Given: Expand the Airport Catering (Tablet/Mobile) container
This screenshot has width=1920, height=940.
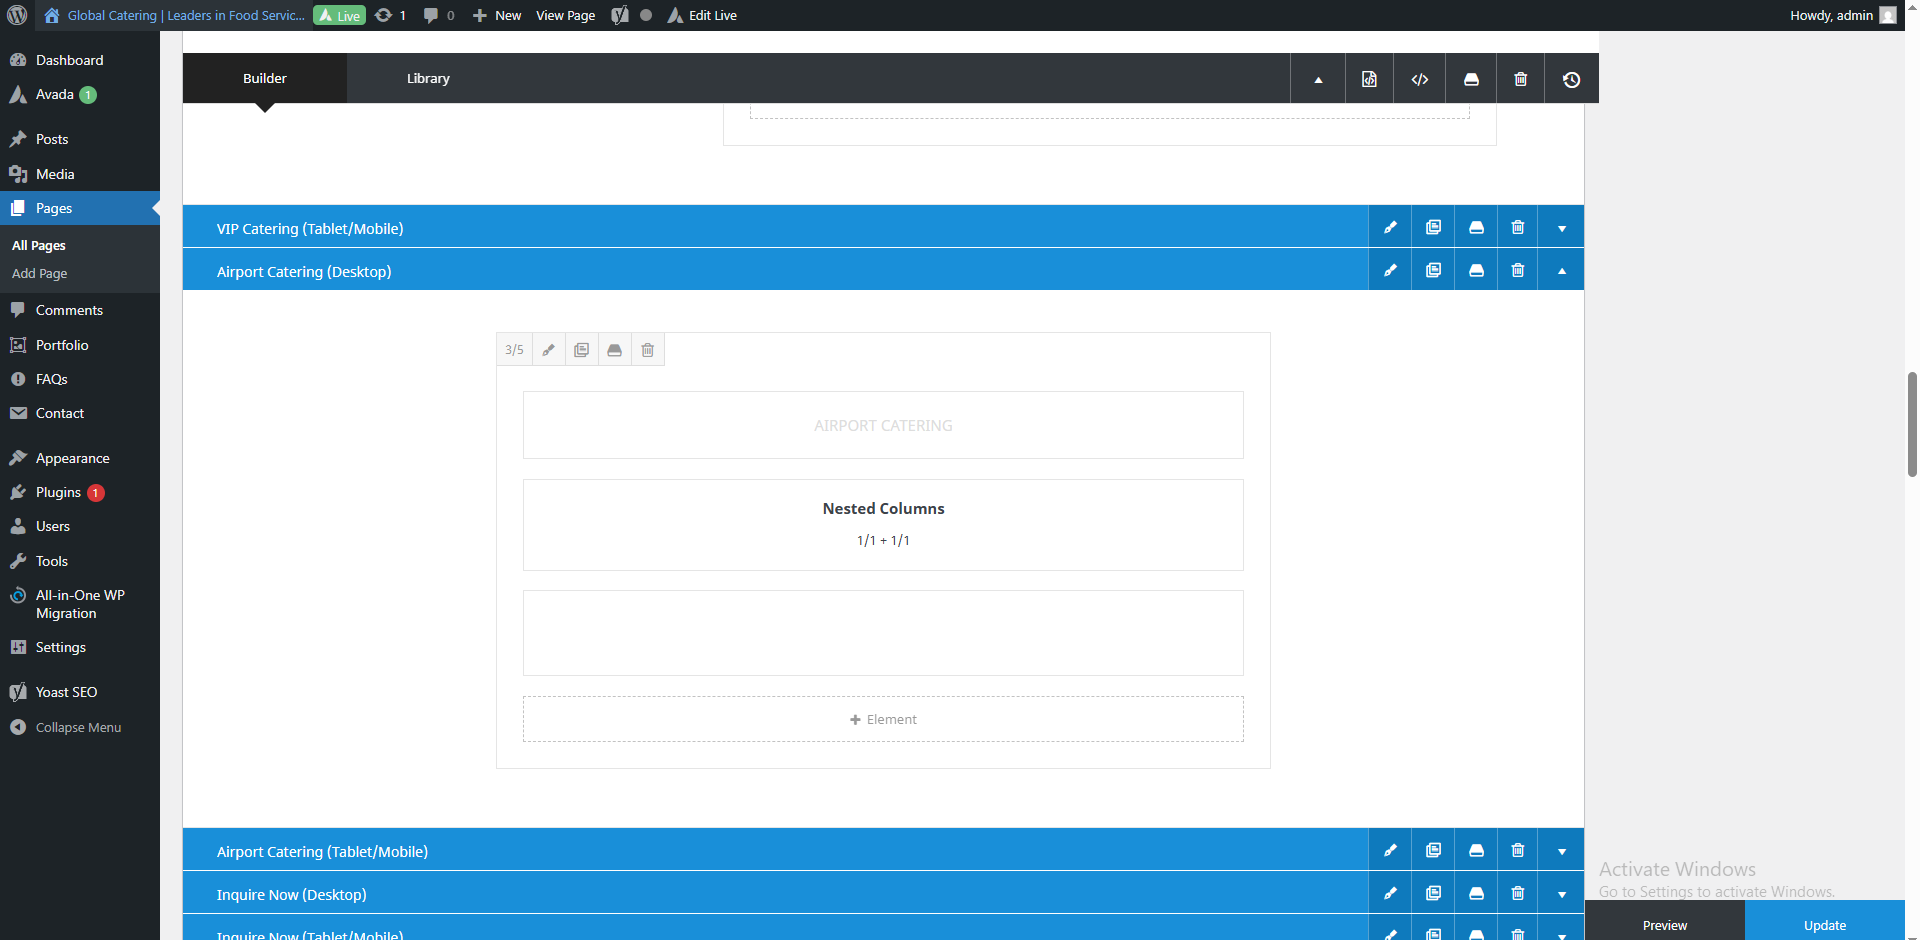Looking at the screenshot, I should 1561,851.
